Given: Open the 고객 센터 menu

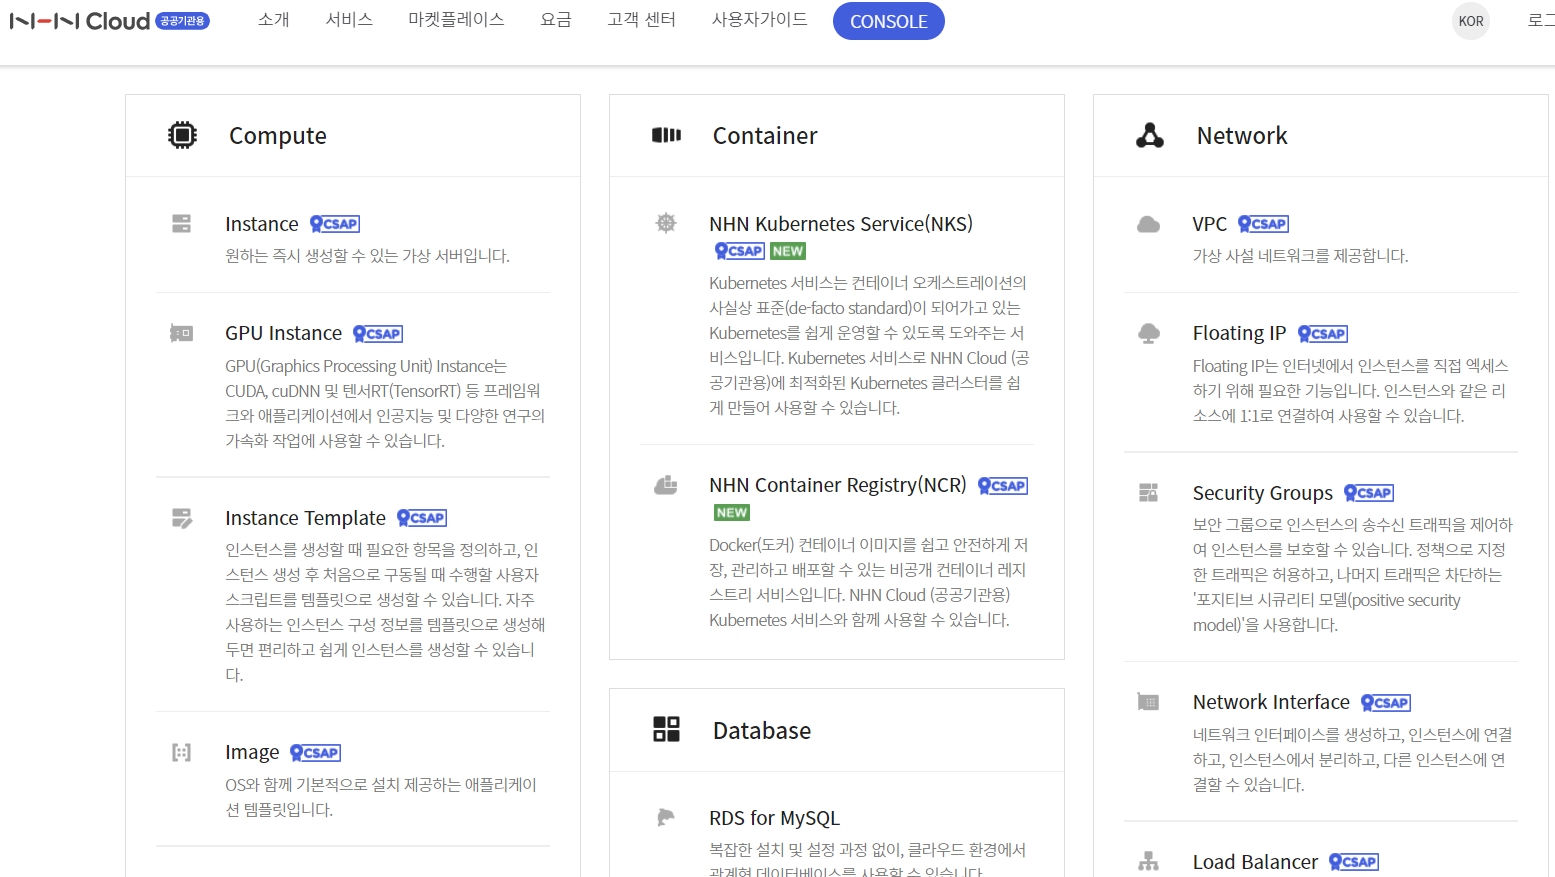Looking at the screenshot, I should [x=641, y=19].
